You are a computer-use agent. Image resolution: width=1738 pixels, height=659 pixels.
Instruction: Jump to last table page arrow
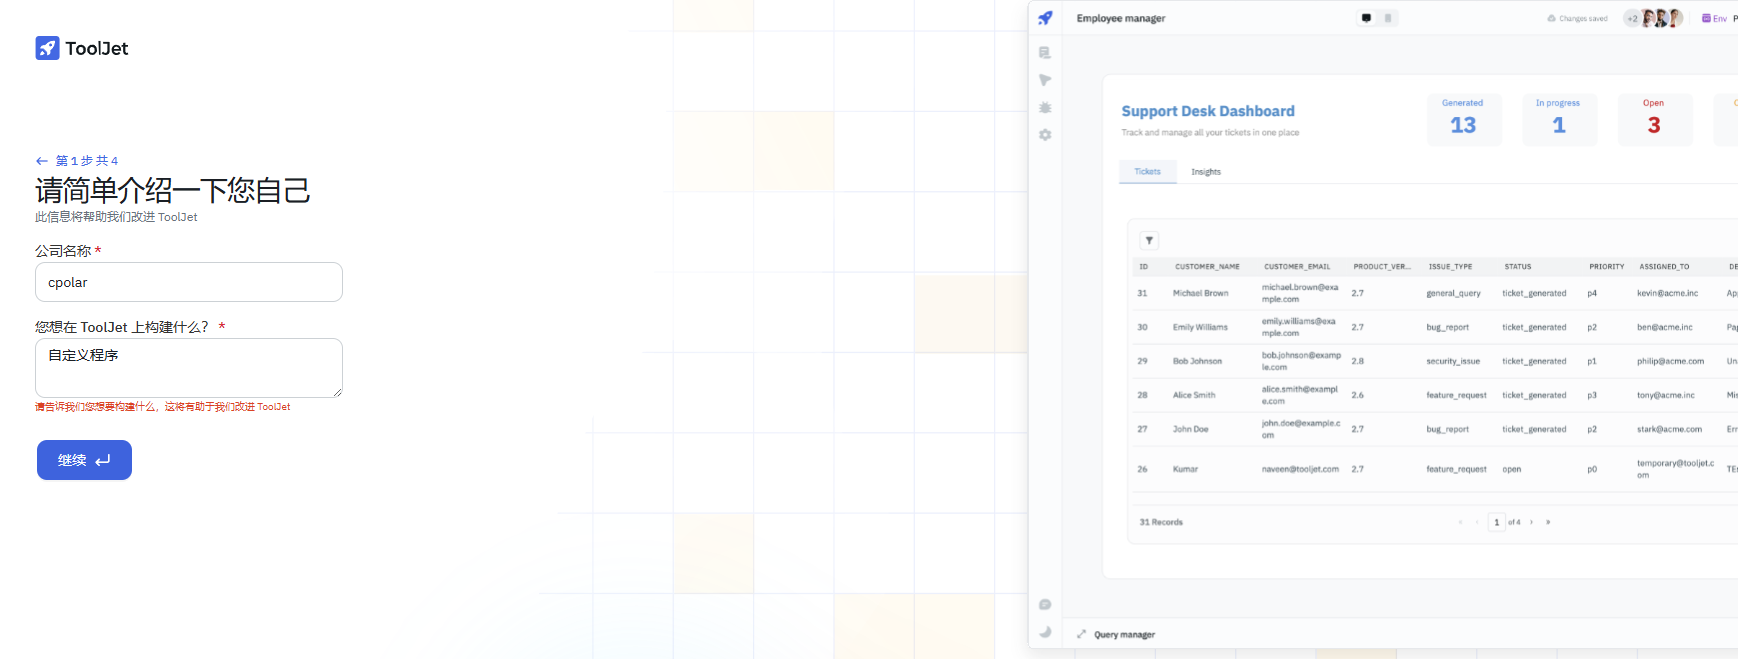(1548, 522)
